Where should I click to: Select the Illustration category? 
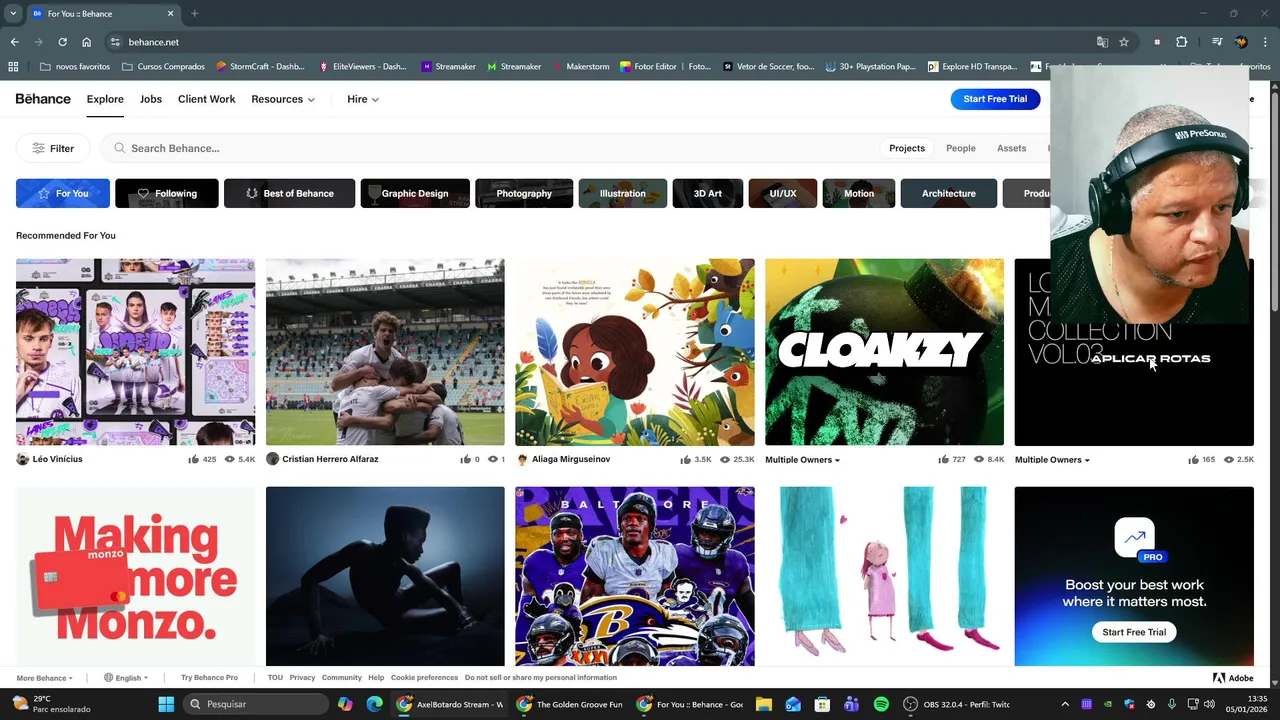click(623, 193)
